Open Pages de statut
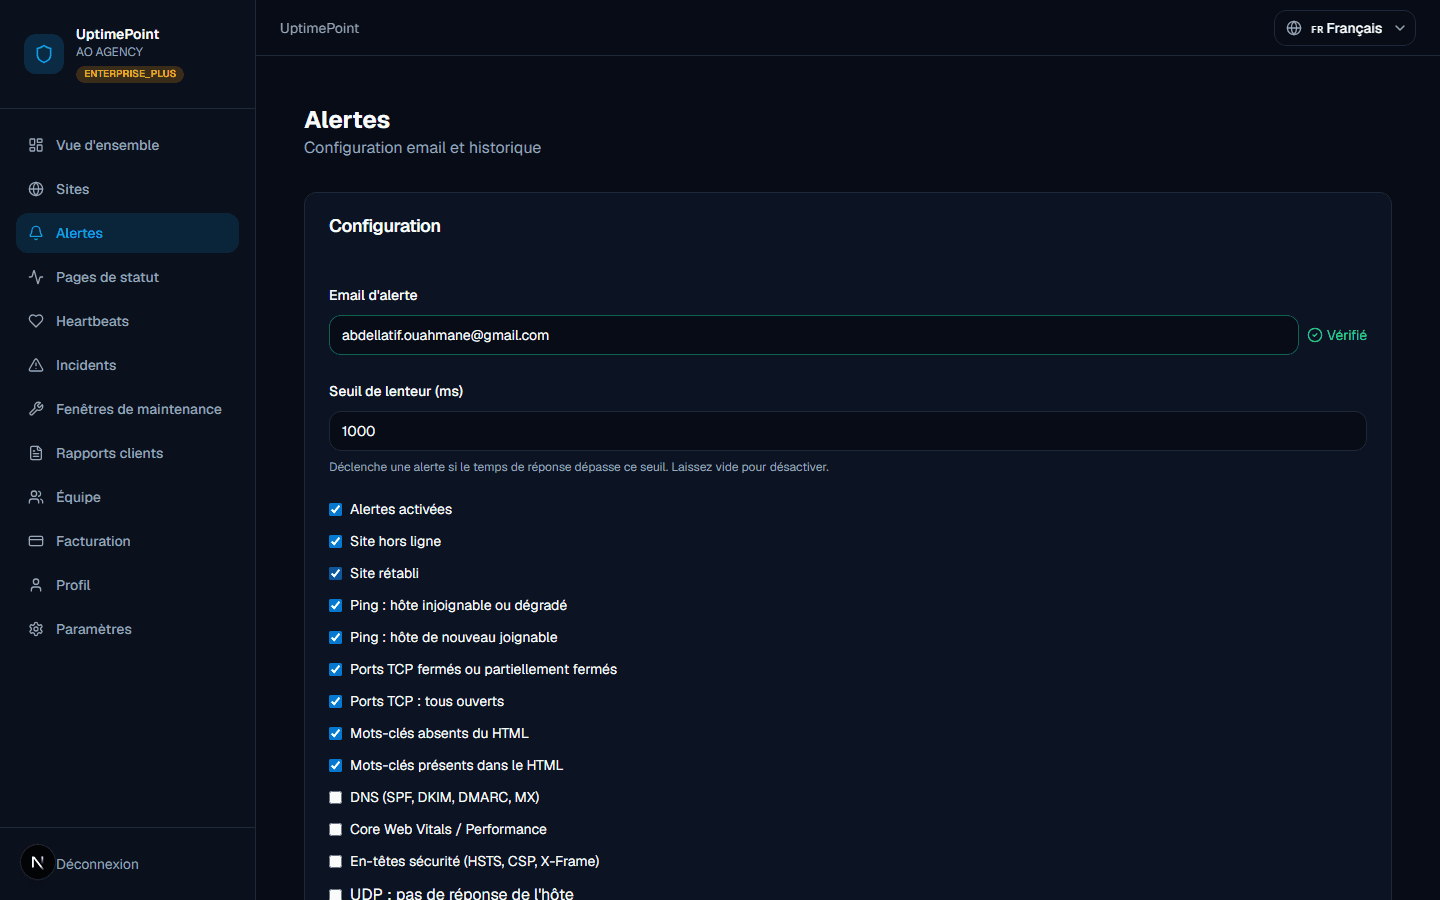Image resolution: width=1440 pixels, height=900 pixels. [127, 277]
